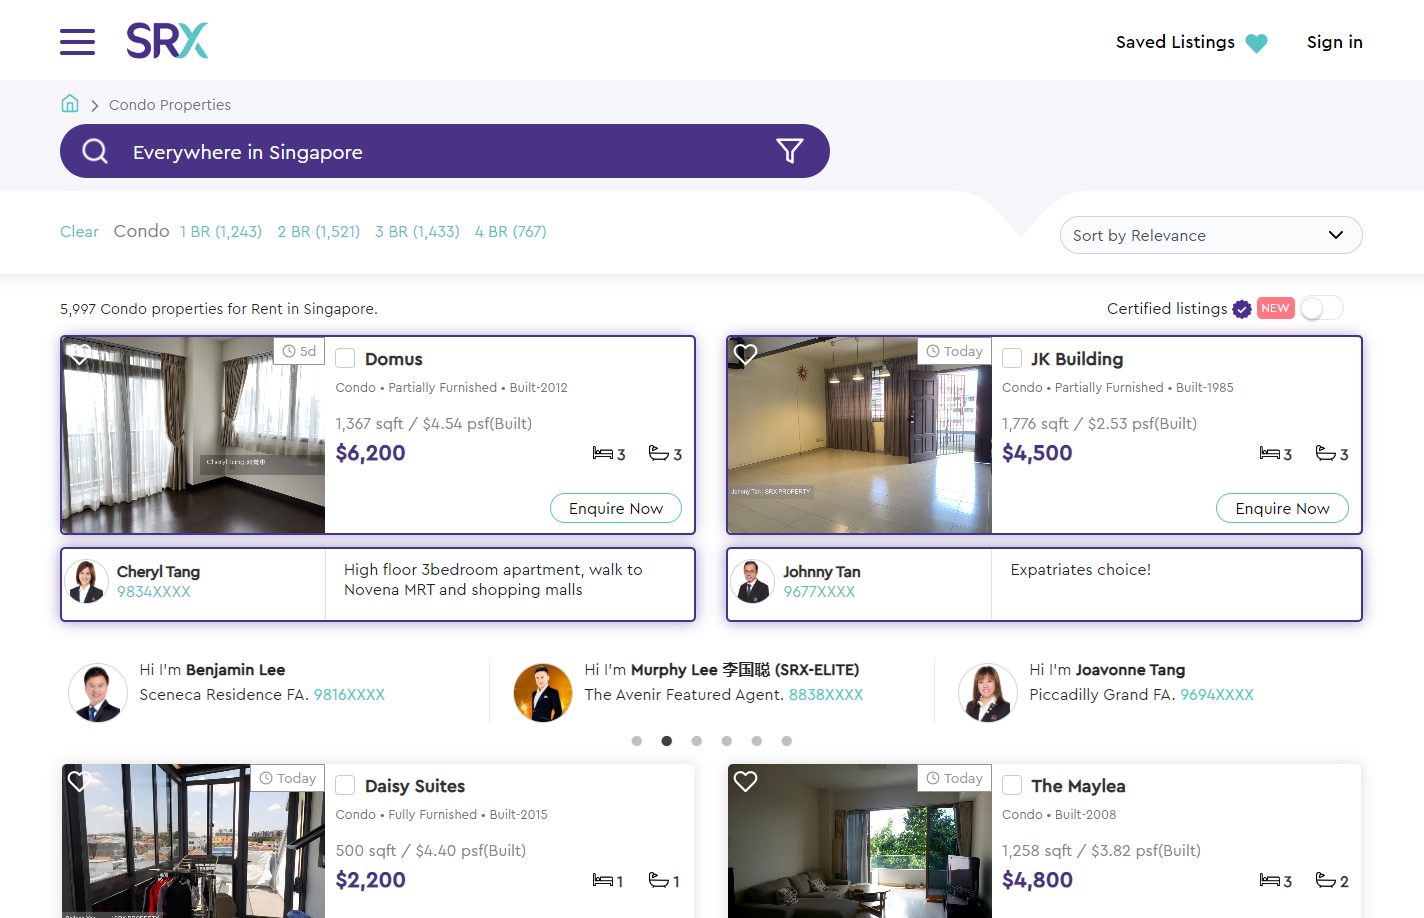Open the filter funnel options
The width and height of the screenshot is (1424, 918).
pyautogui.click(x=790, y=151)
